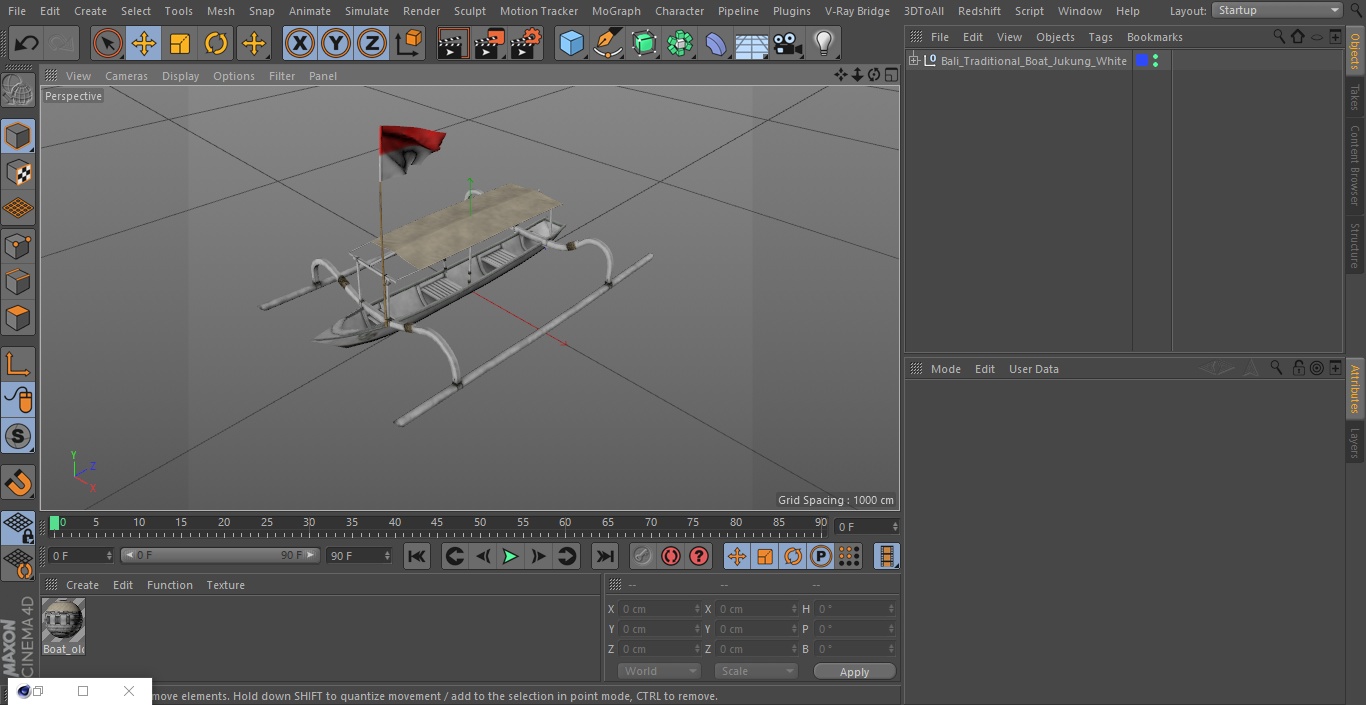
Task: Add a Camera object
Action: pyautogui.click(x=788, y=43)
